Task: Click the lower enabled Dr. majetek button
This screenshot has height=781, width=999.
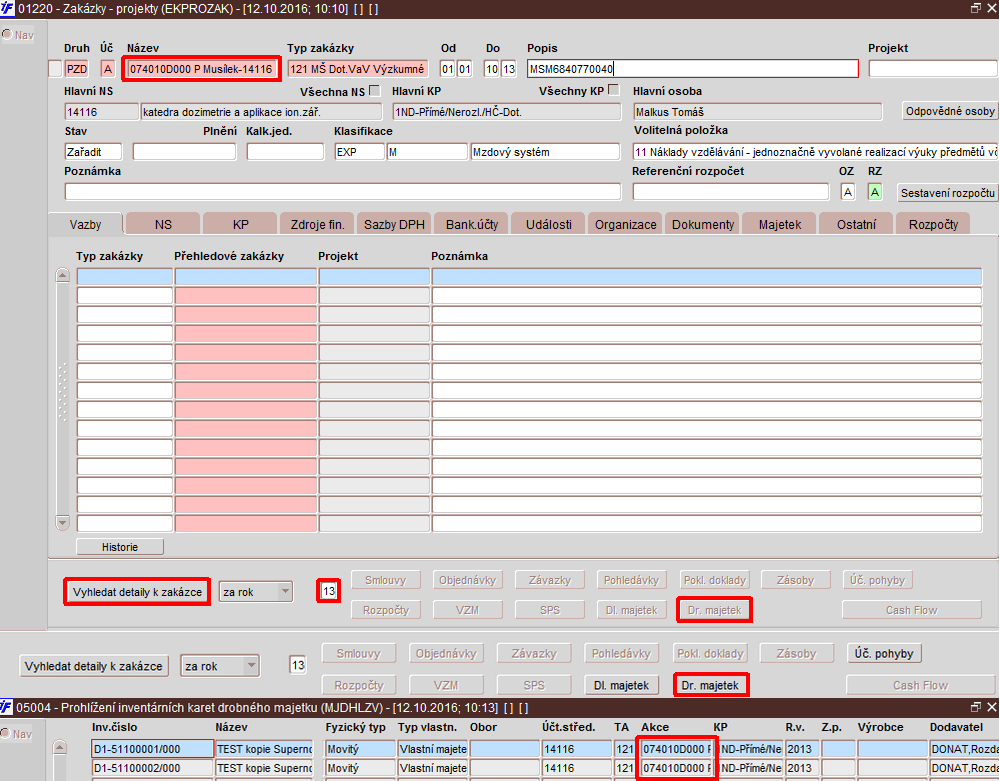Action: click(710, 685)
